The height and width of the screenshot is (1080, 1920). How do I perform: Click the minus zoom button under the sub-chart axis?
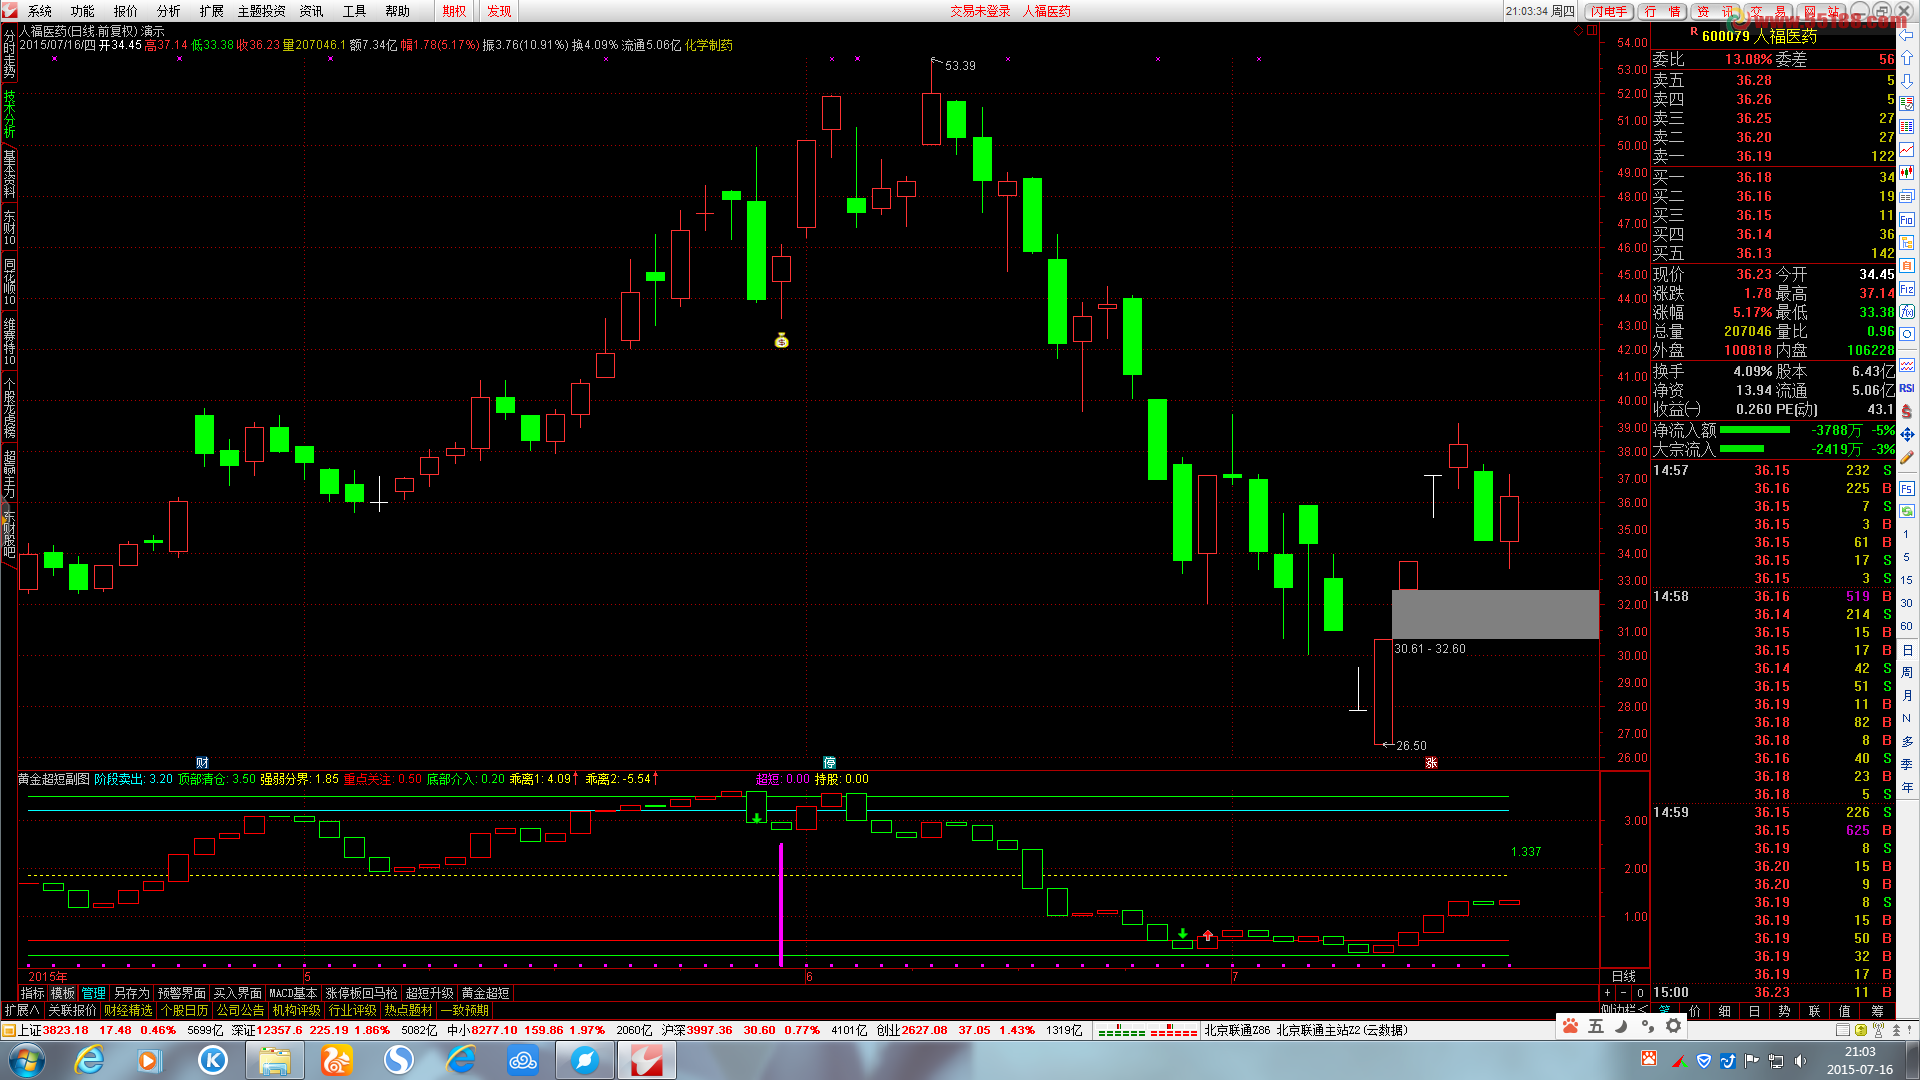[x=1623, y=993]
